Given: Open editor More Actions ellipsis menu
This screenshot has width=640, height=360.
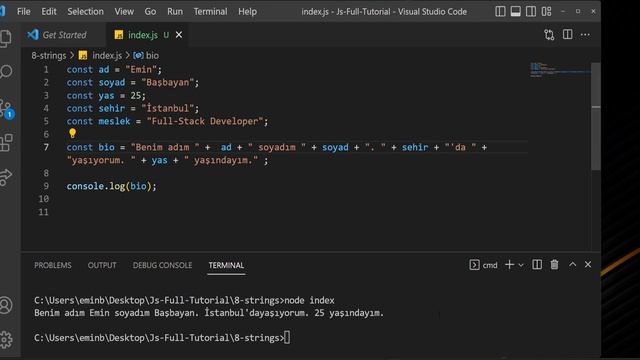Looking at the screenshot, I should pos(585,35).
